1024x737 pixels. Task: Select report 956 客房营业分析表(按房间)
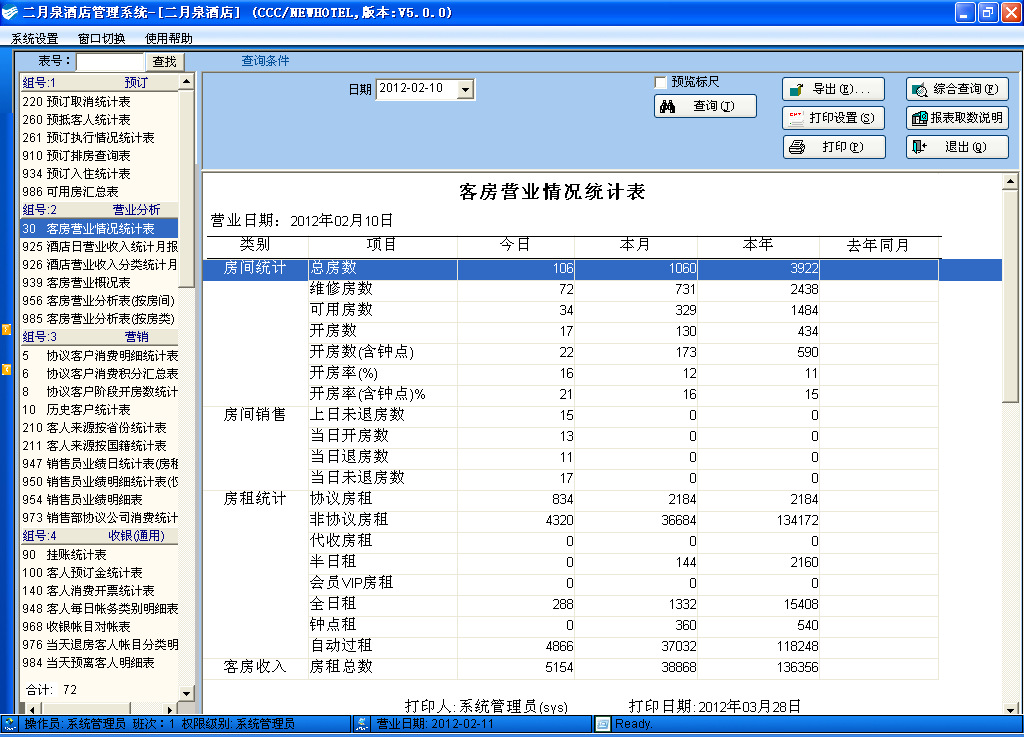[99, 301]
